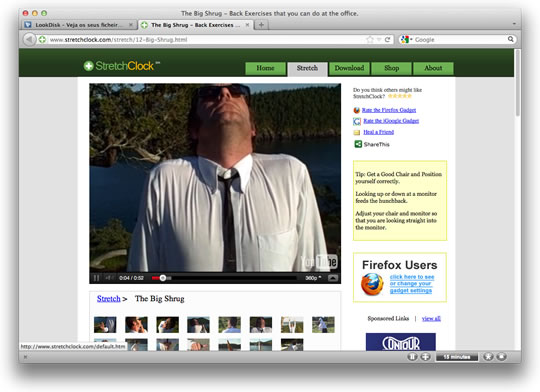
Task: Click the green ShareThis icon
Action: pyautogui.click(x=358, y=144)
